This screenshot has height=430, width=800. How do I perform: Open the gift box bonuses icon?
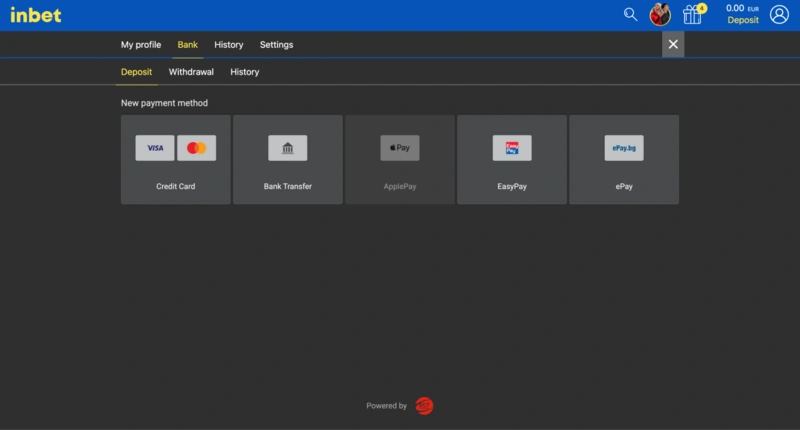pyautogui.click(x=692, y=15)
